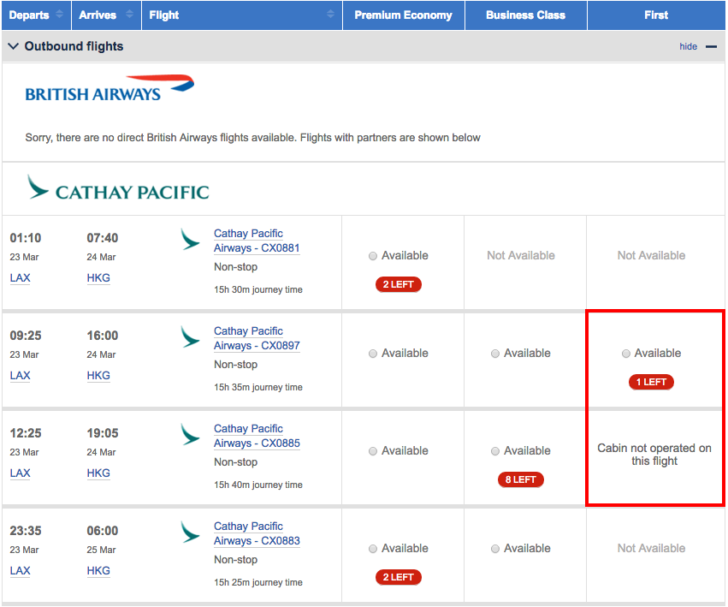Click the '15h 30m journey time' text
This screenshot has height=607, width=728.
tap(258, 289)
